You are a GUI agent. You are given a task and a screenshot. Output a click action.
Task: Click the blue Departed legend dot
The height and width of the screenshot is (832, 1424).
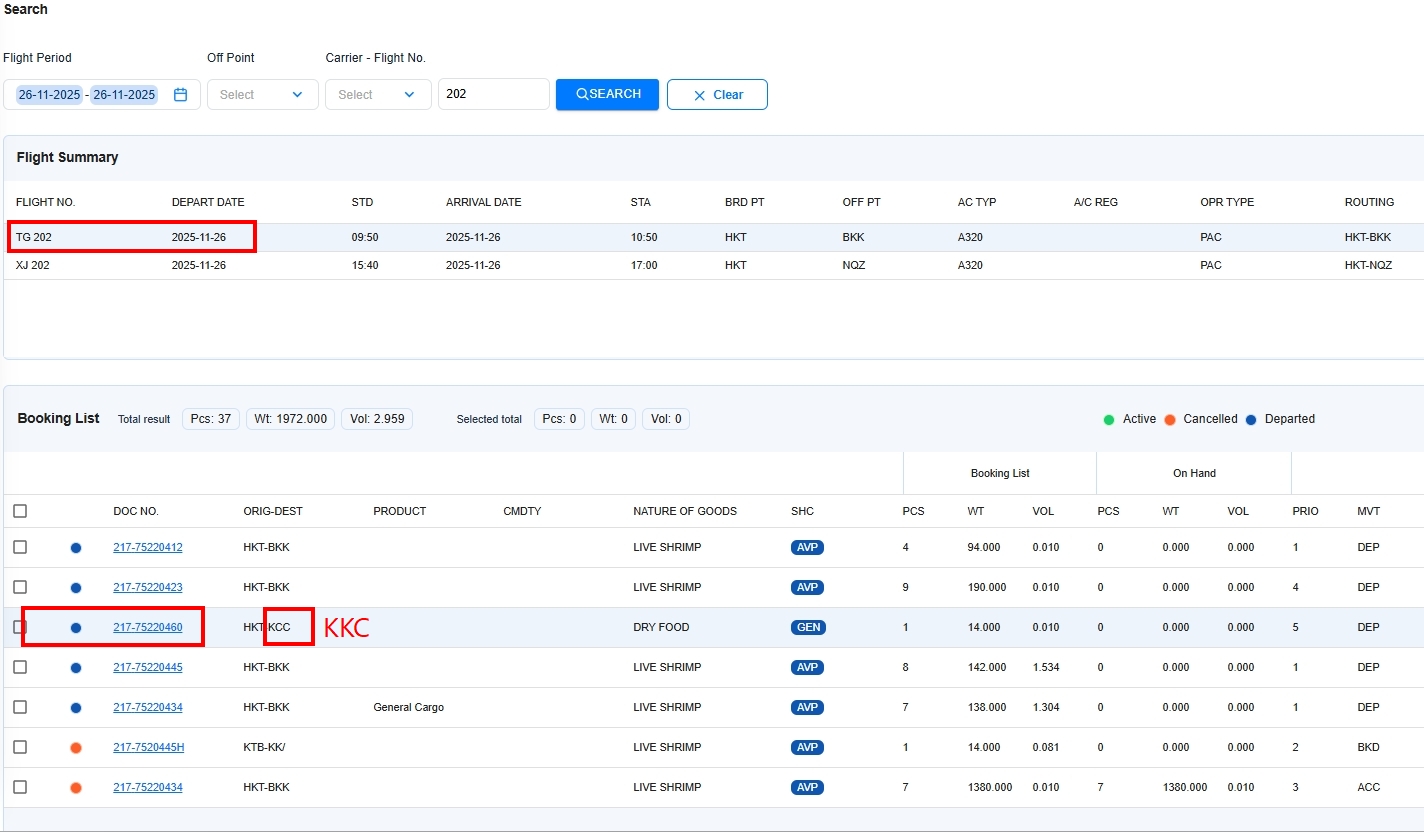click(x=1251, y=420)
